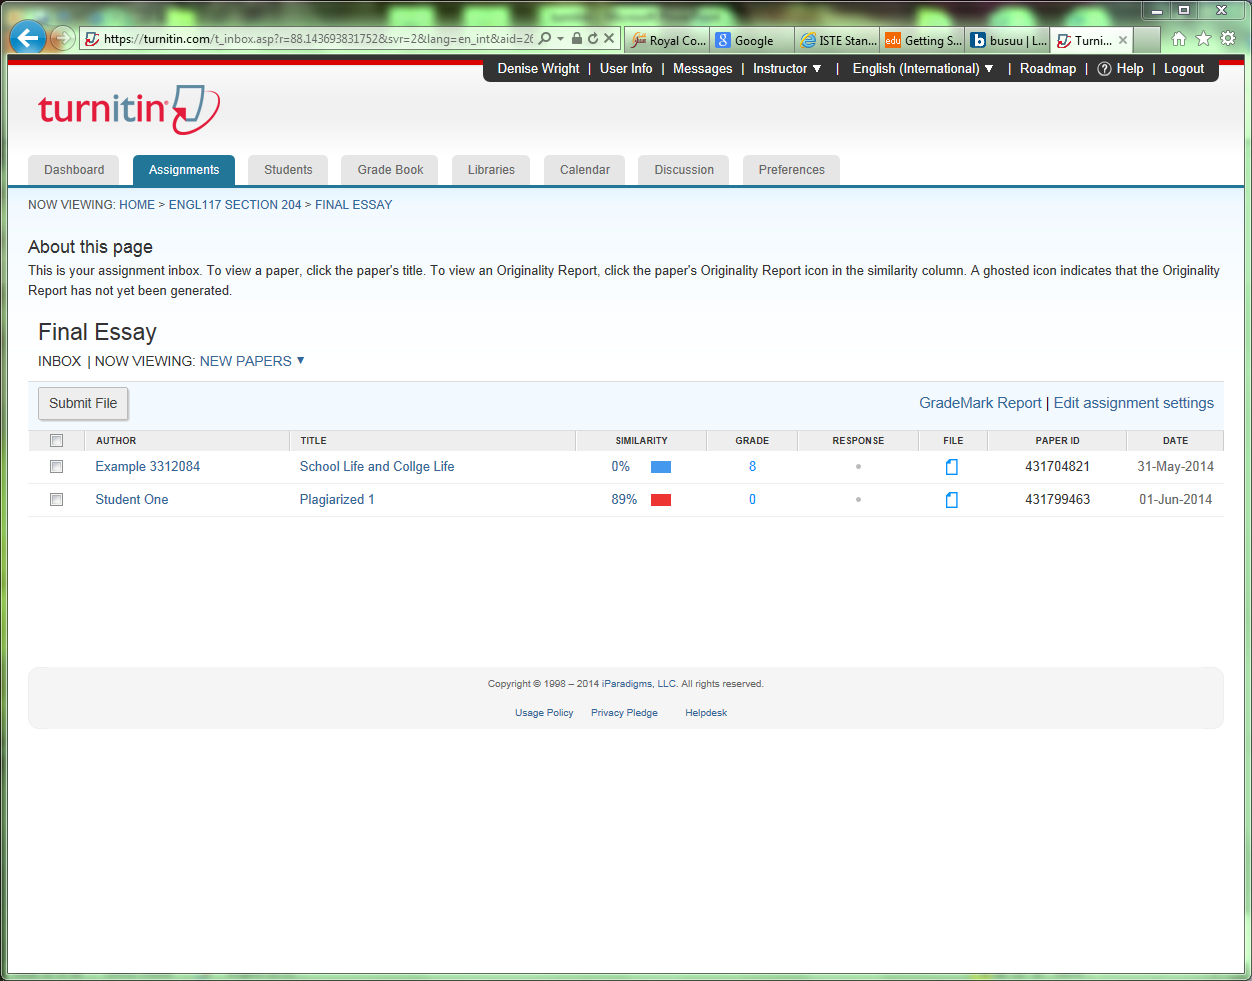Viewport: 1252px width, 981px height.
Task: Click the favorites star icon
Action: coord(1203,39)
